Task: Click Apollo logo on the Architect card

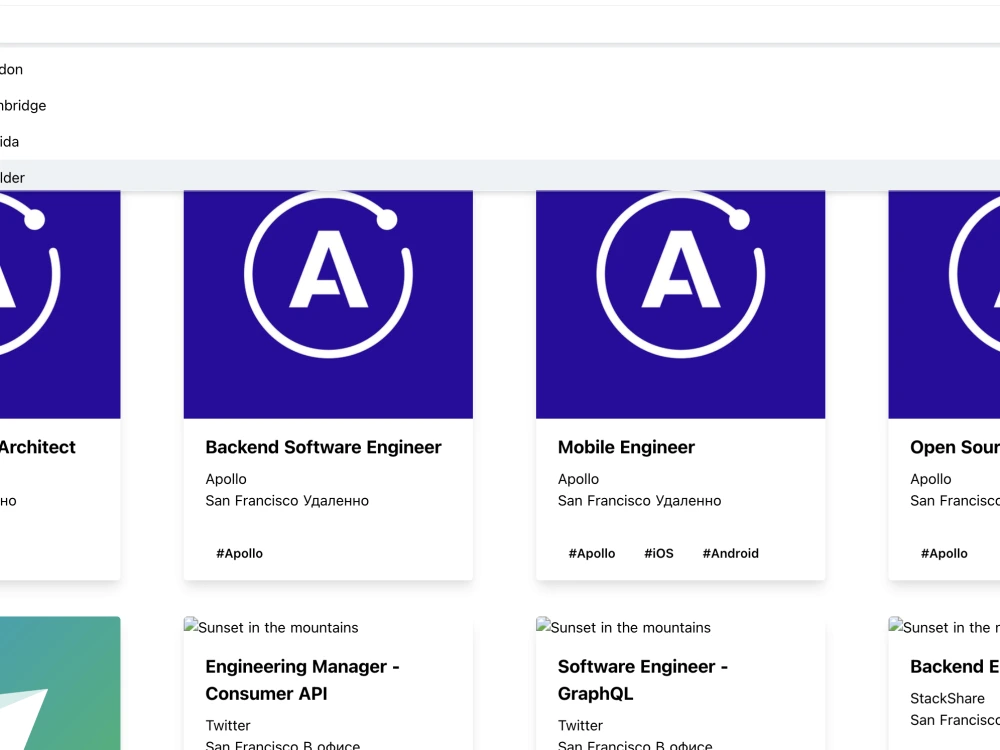Action: point(60,304)
